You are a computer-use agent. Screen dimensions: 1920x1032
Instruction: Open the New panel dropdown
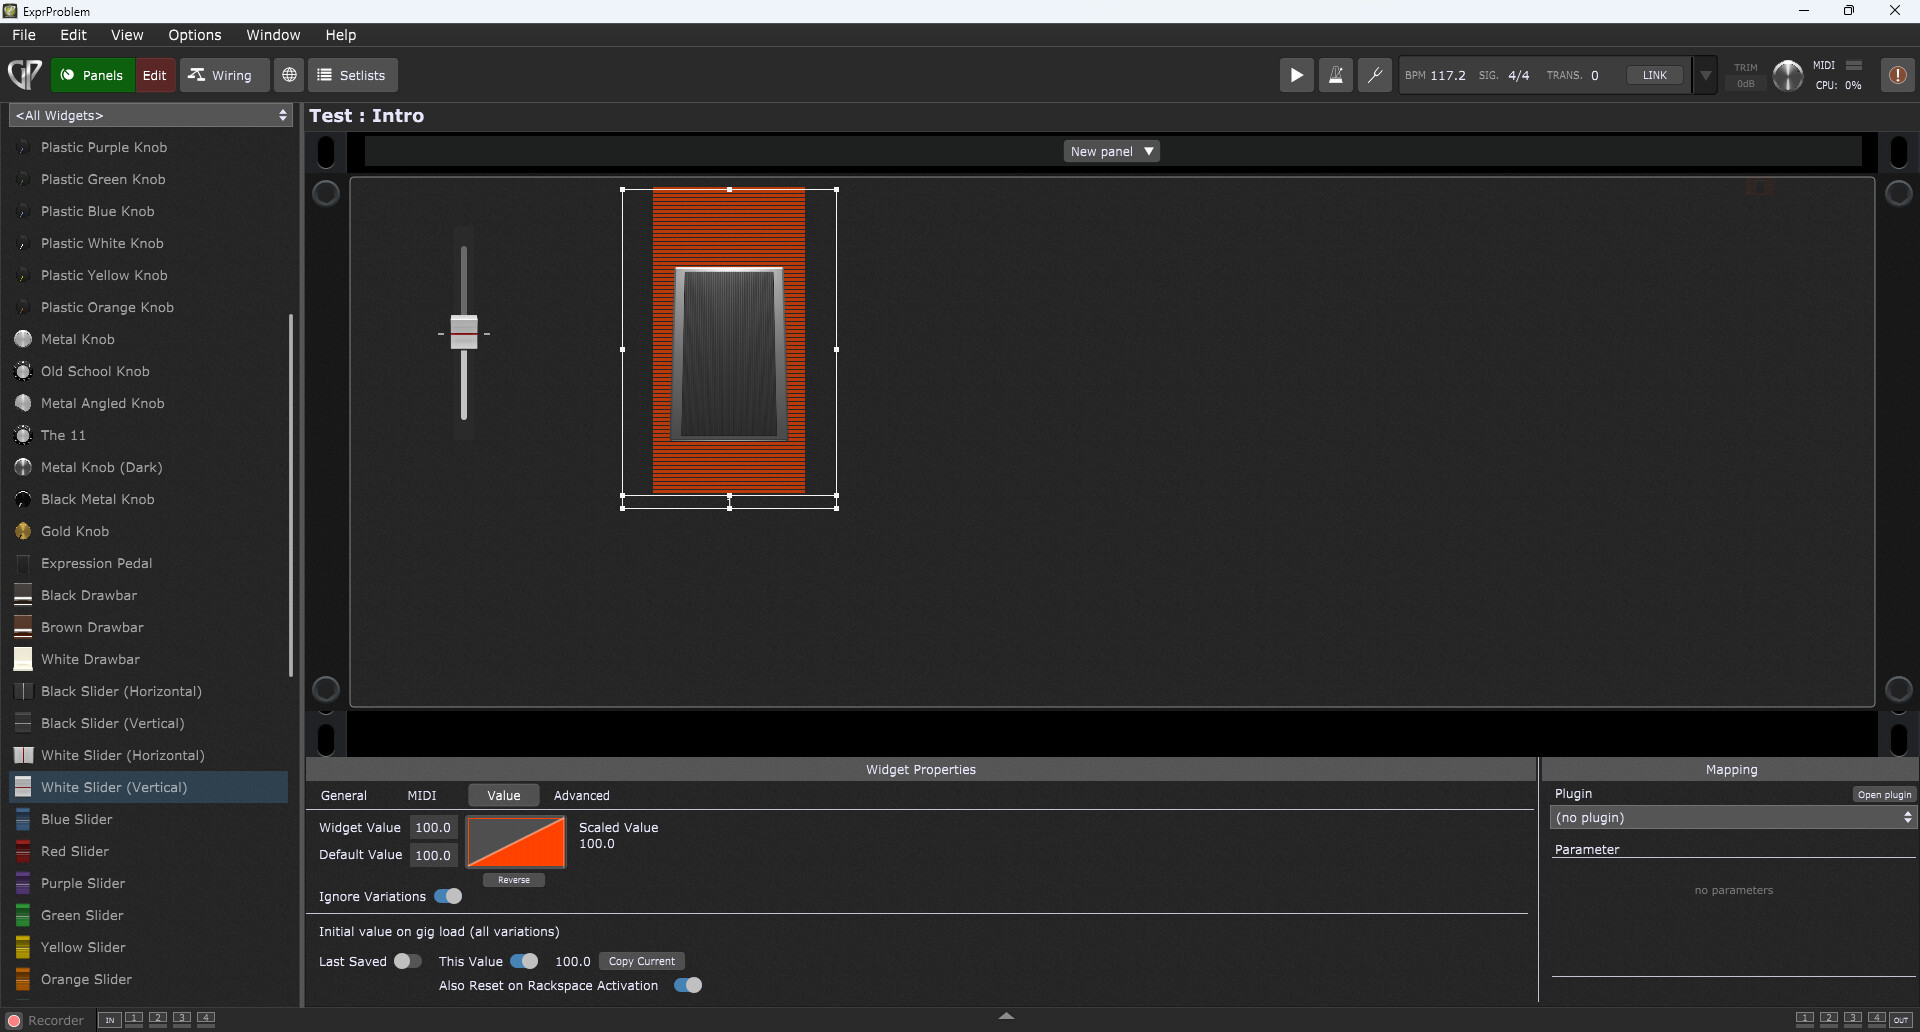pyautogui.click(x=1111, y=151)
